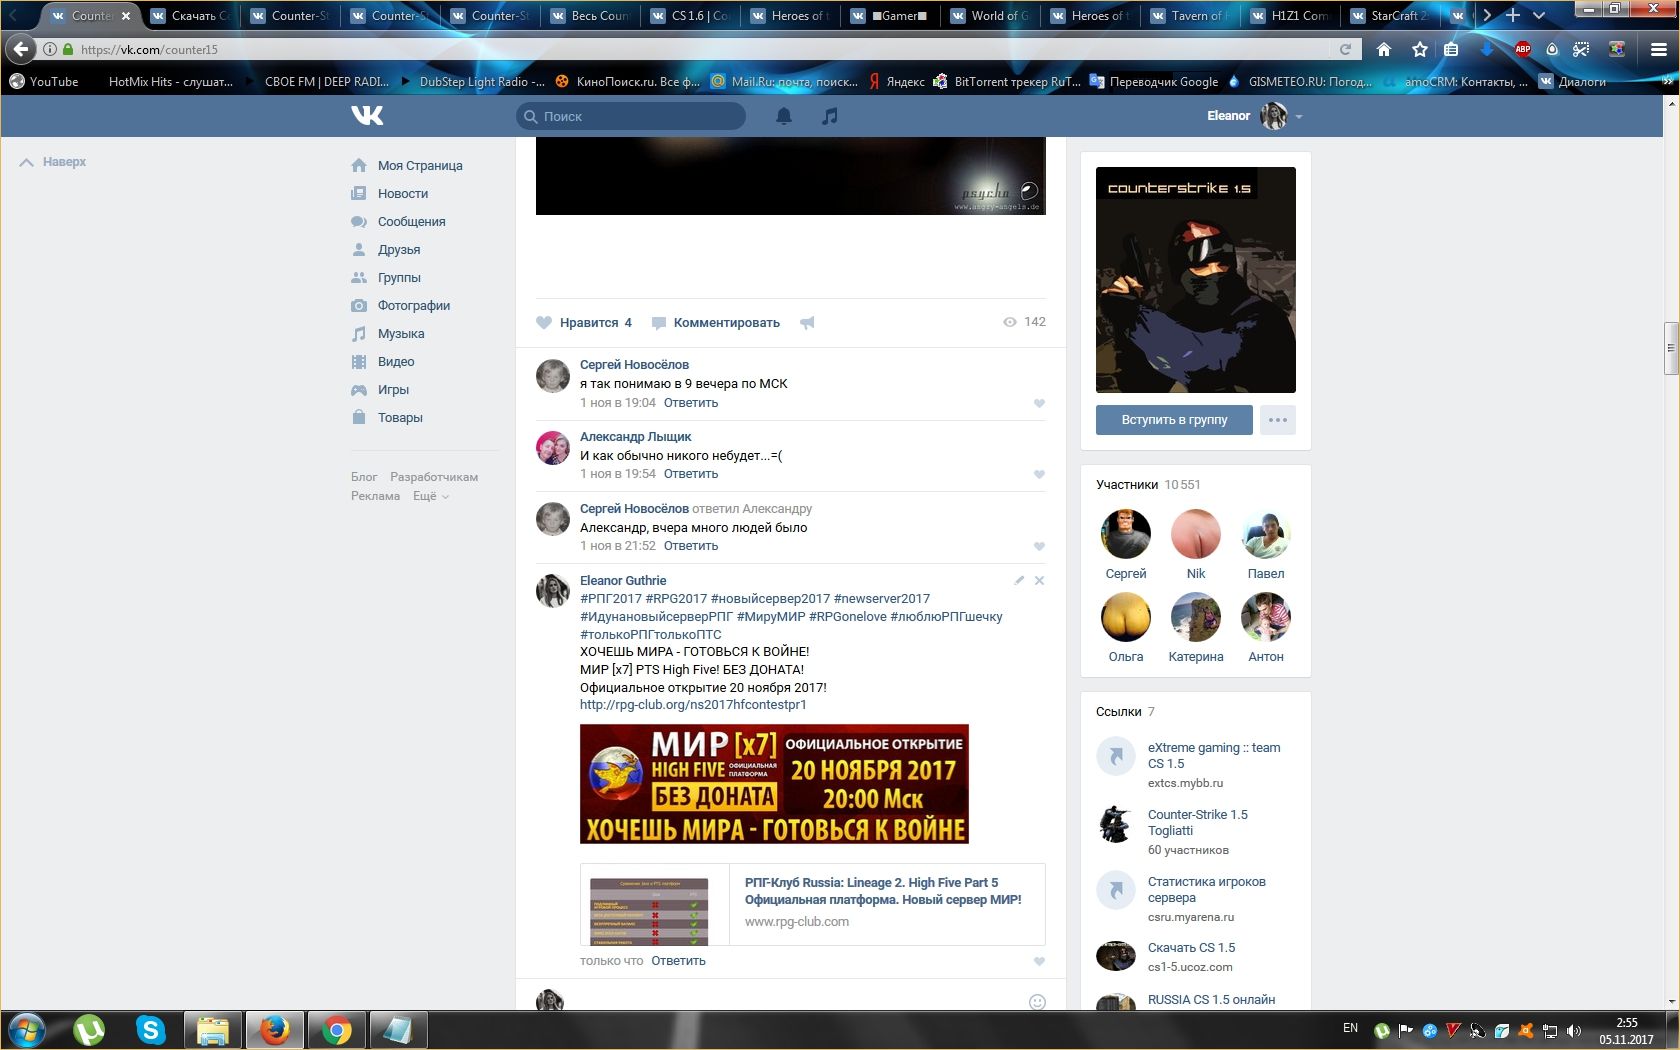
Task: Like Сергей Новосёлов's first comment heart
Action: coord(1039,404)
